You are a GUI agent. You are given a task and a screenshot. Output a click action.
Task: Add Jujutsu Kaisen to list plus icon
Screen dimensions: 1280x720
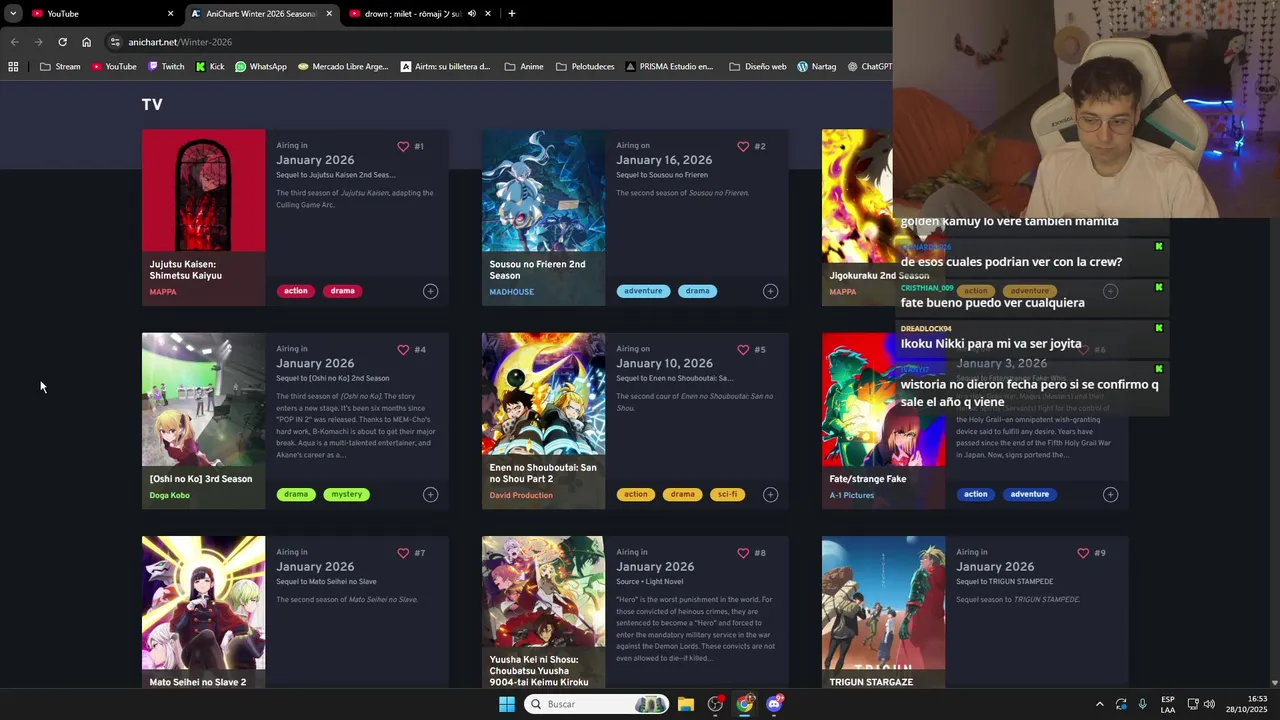coord(430,291)
